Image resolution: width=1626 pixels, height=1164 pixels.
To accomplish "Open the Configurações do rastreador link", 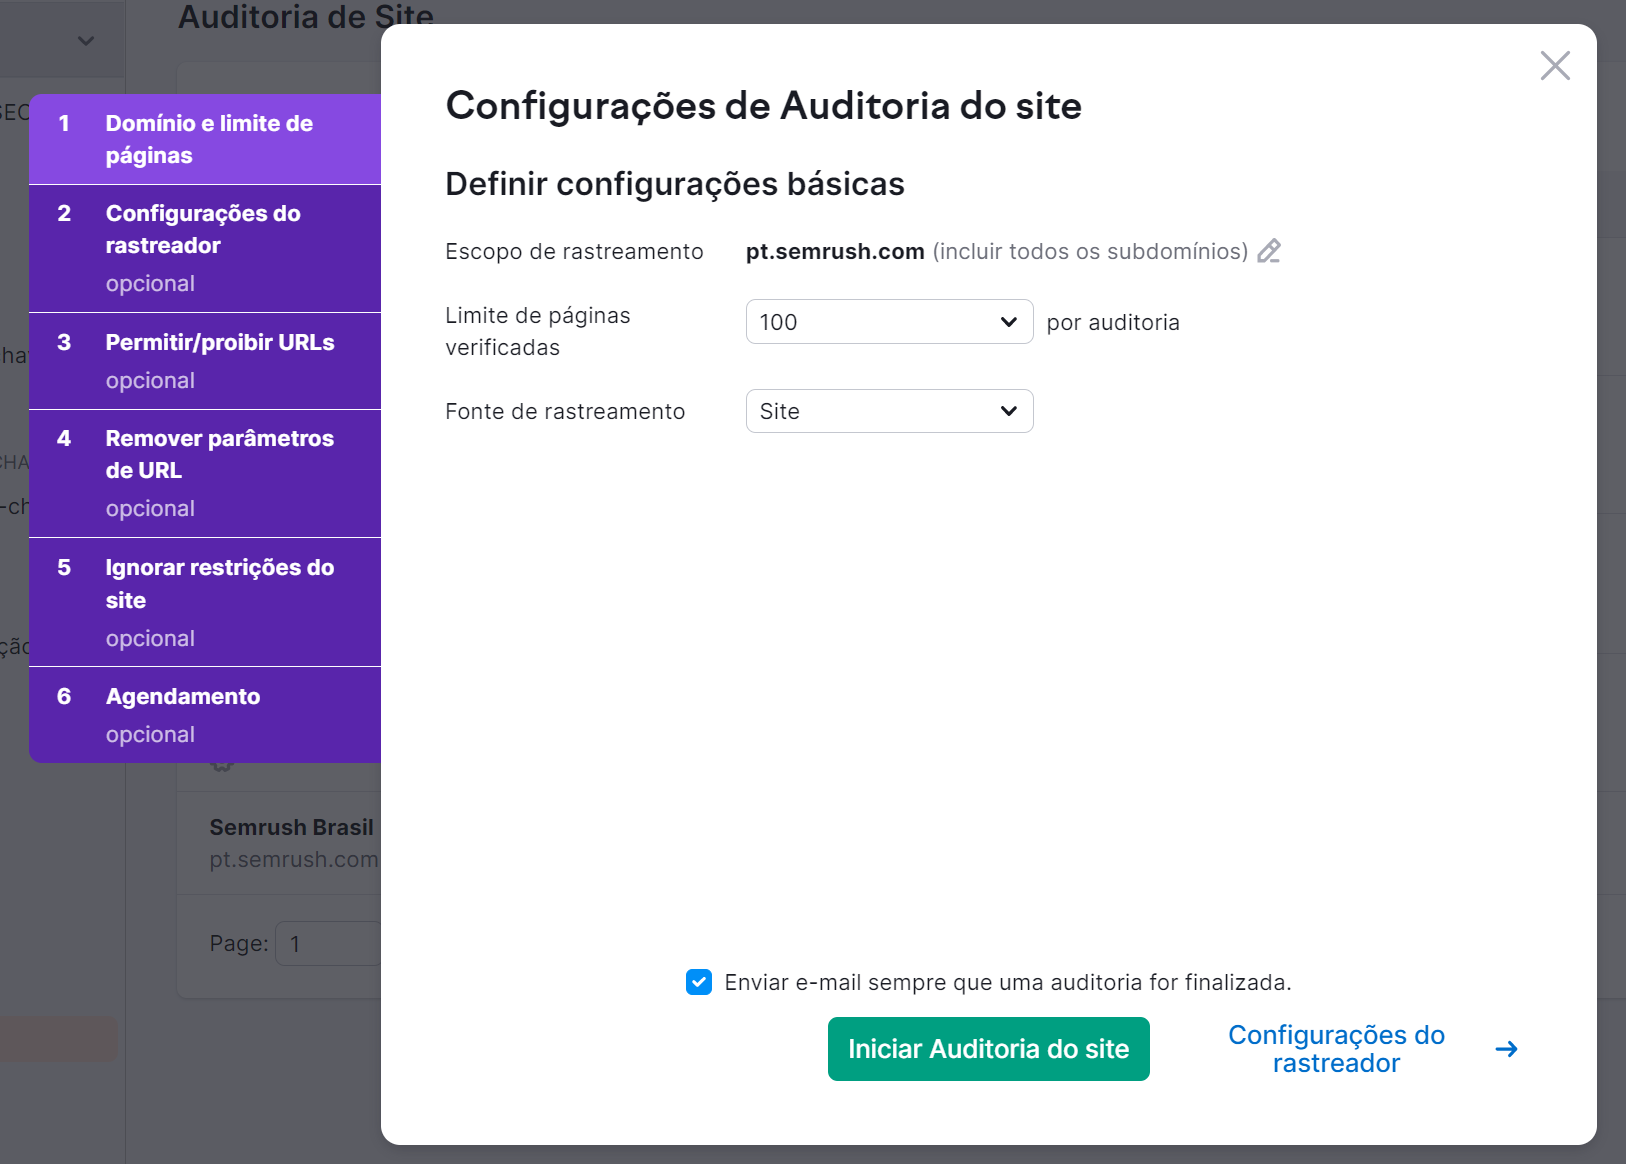I will [1337, 1049].
